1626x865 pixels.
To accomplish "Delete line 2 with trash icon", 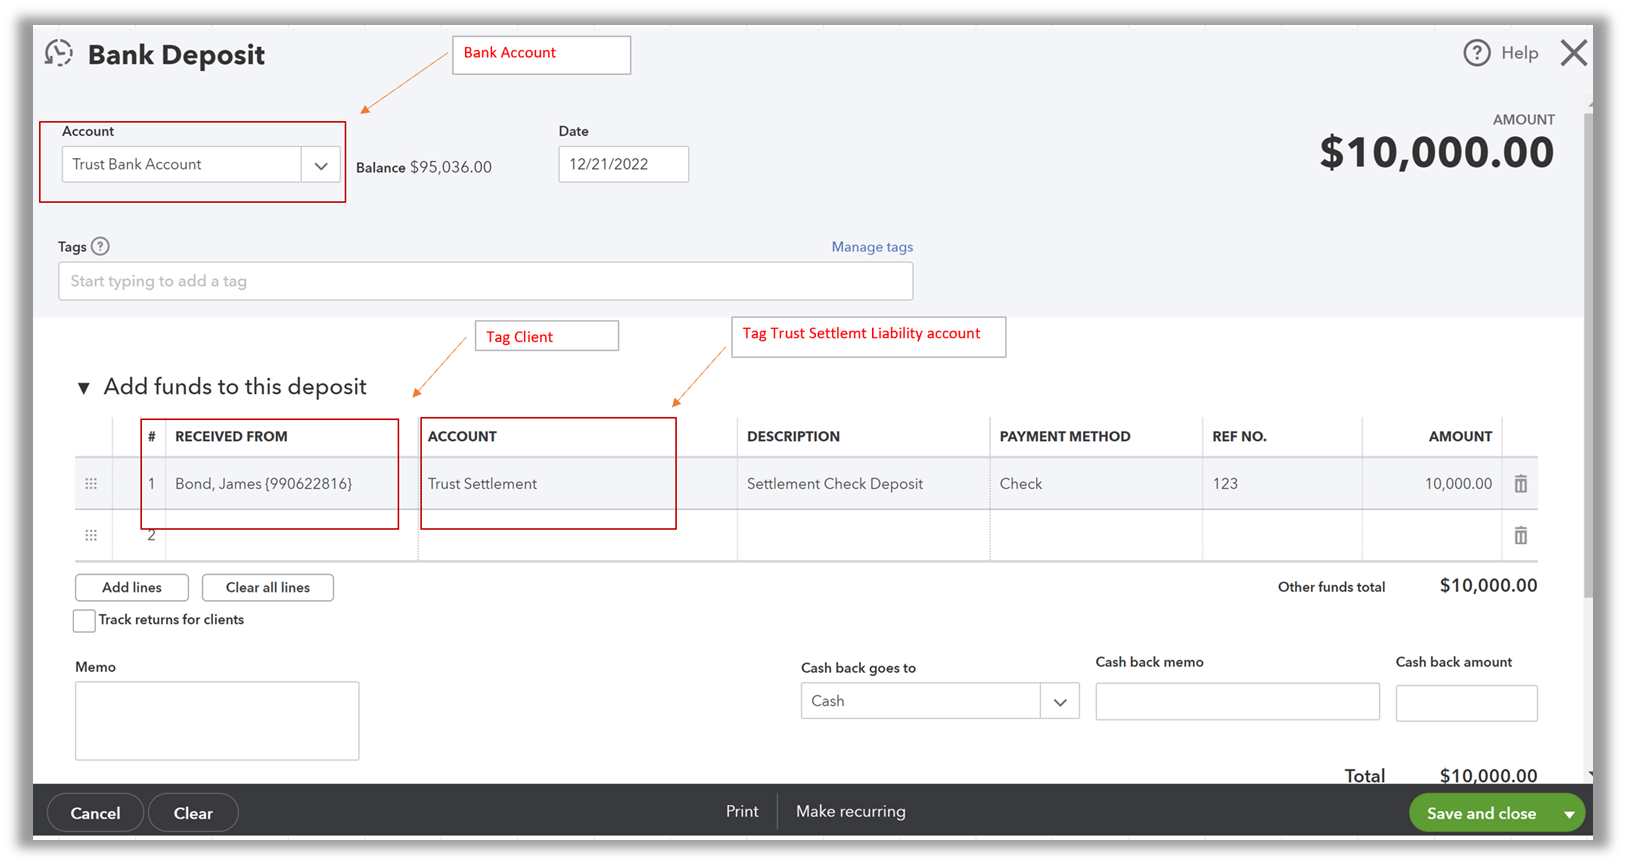I will [1520, 536].
